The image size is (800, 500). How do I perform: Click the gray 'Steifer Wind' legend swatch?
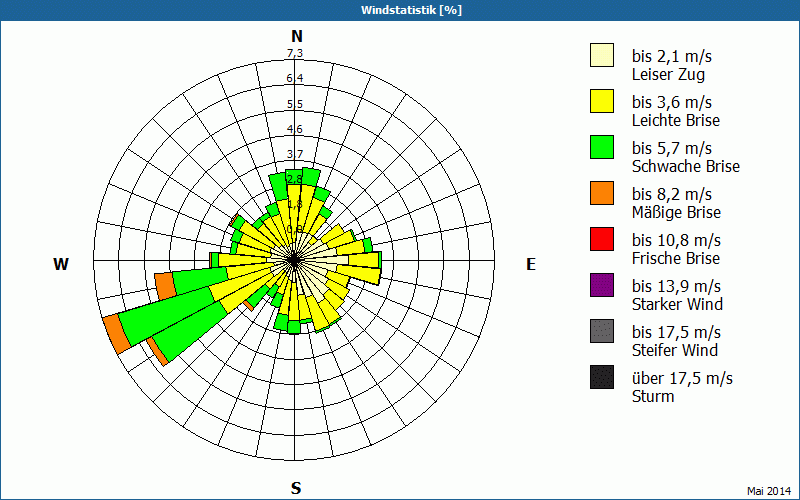[602, 332]
